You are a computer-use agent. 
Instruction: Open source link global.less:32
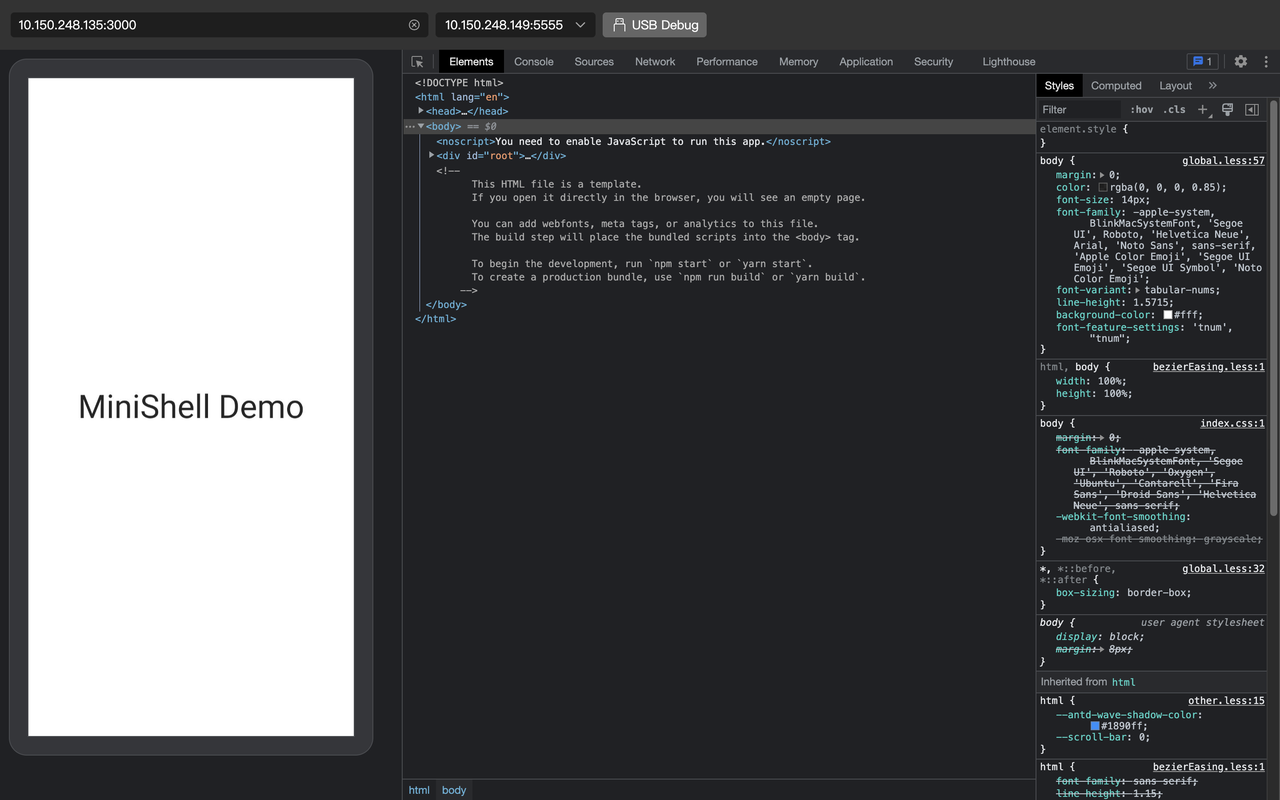[x=1223, y=569]
